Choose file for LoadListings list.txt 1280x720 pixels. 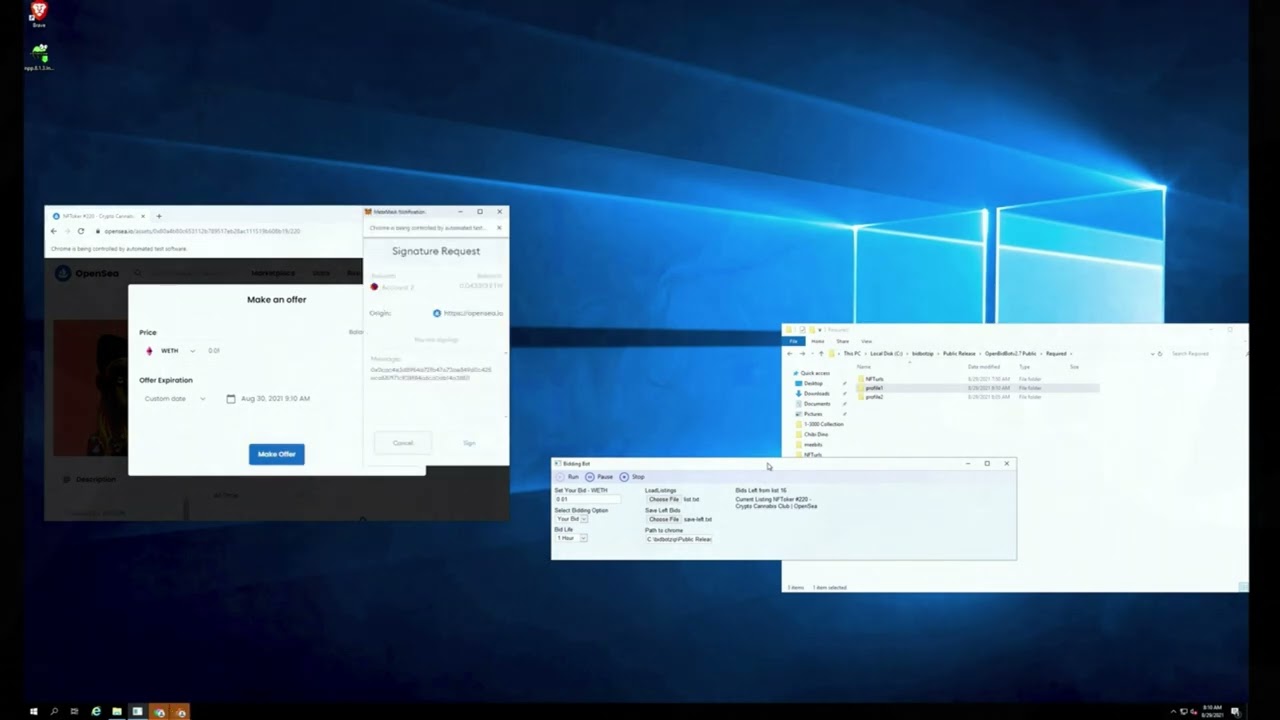[x=663, y=499]
